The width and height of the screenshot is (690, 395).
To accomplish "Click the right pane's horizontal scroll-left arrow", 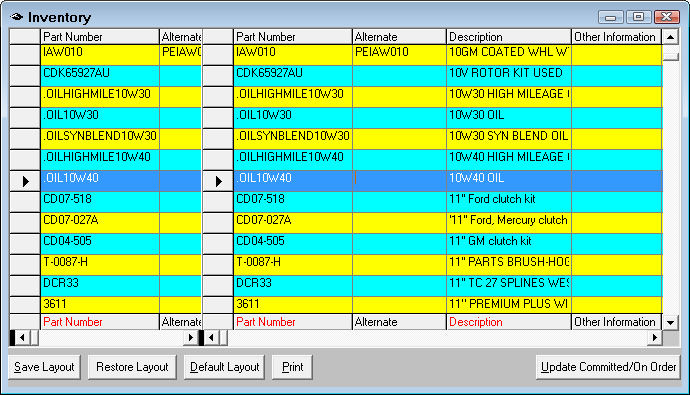I will (x=211, y=338).
